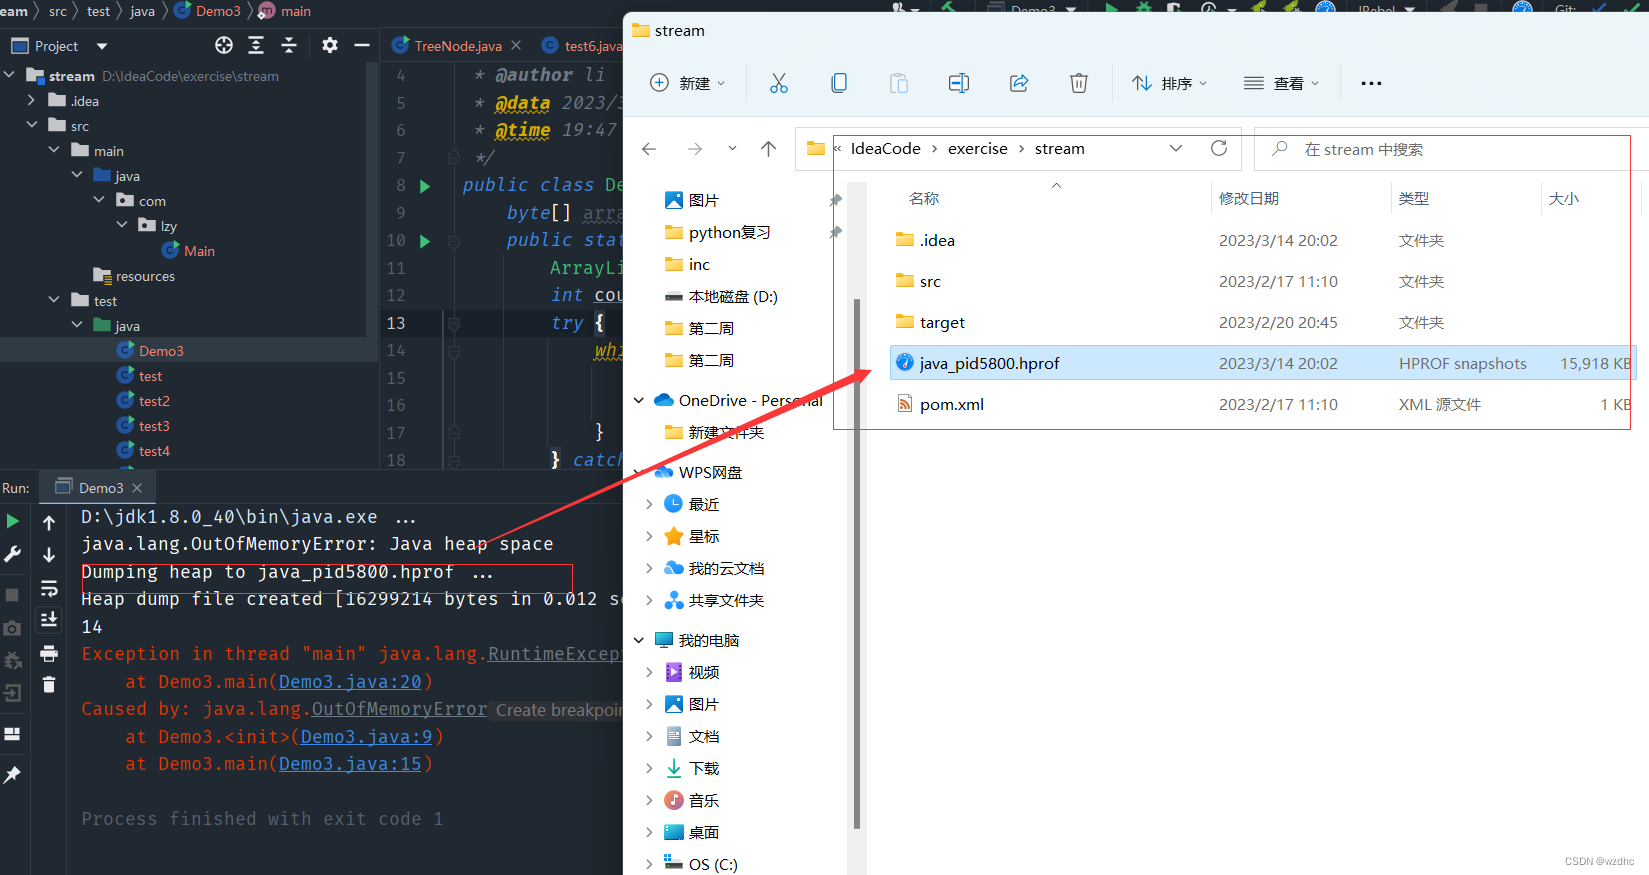1649x875 pixels.
Task: Click the Explorer sidebar vertical scrollbar
Action: click(x=857, y=563)
